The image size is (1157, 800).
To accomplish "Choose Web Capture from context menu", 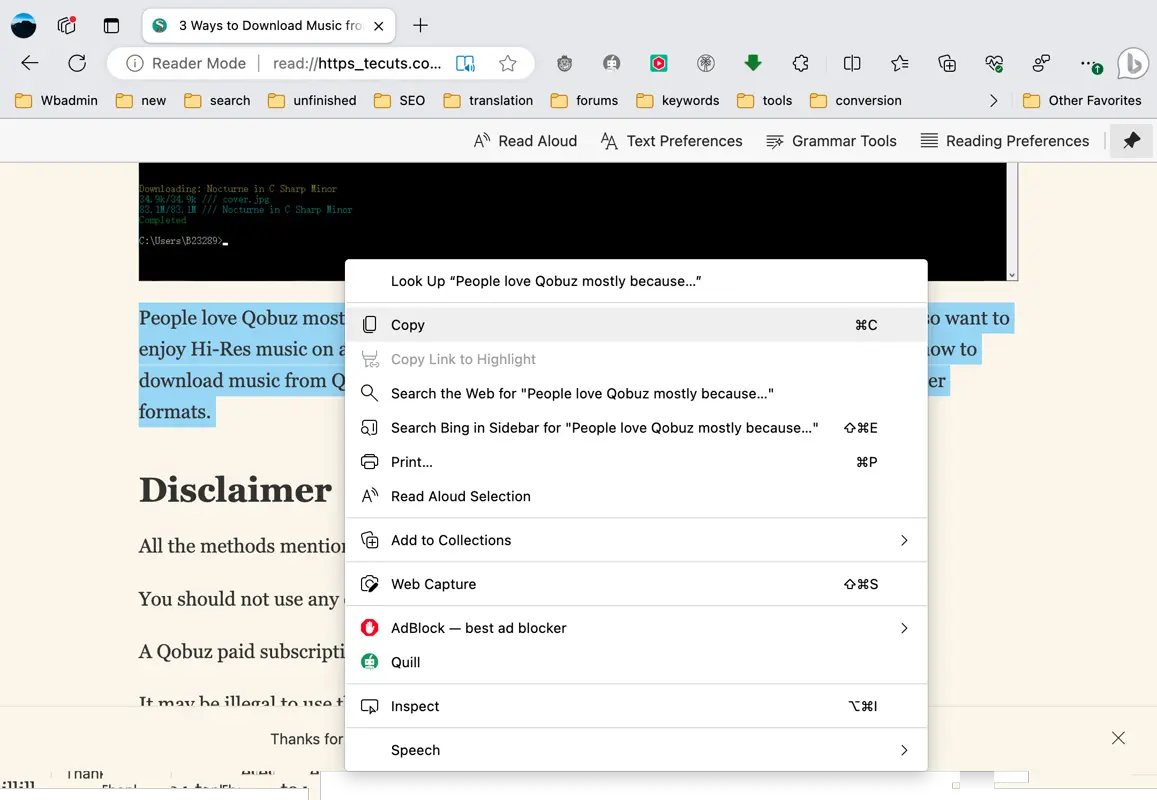I will 636,584.
